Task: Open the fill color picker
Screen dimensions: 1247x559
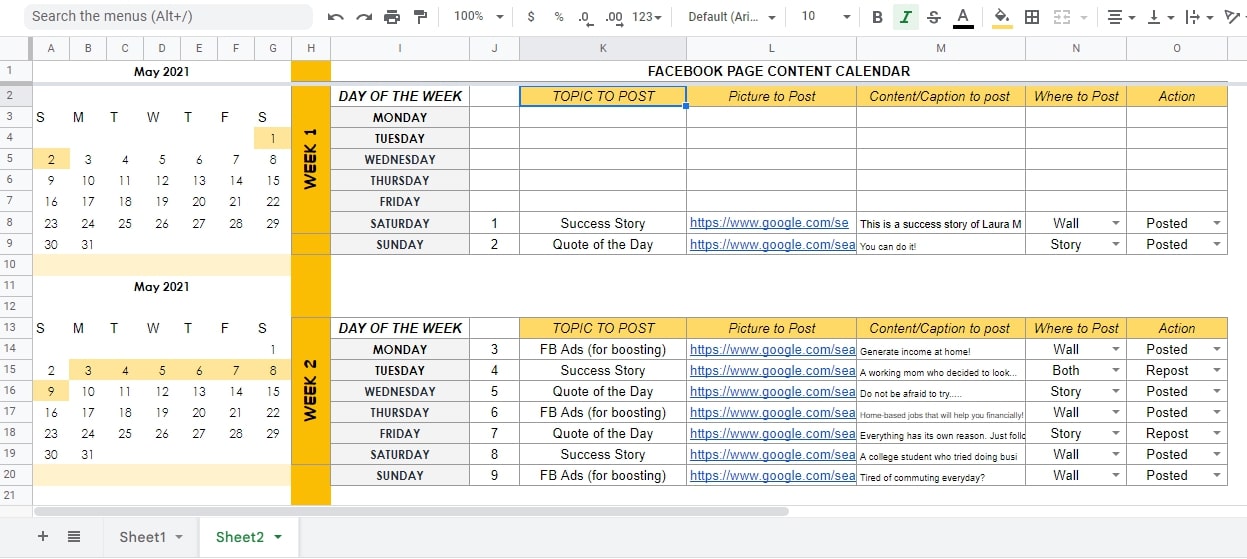Action: click(1002, 17)
